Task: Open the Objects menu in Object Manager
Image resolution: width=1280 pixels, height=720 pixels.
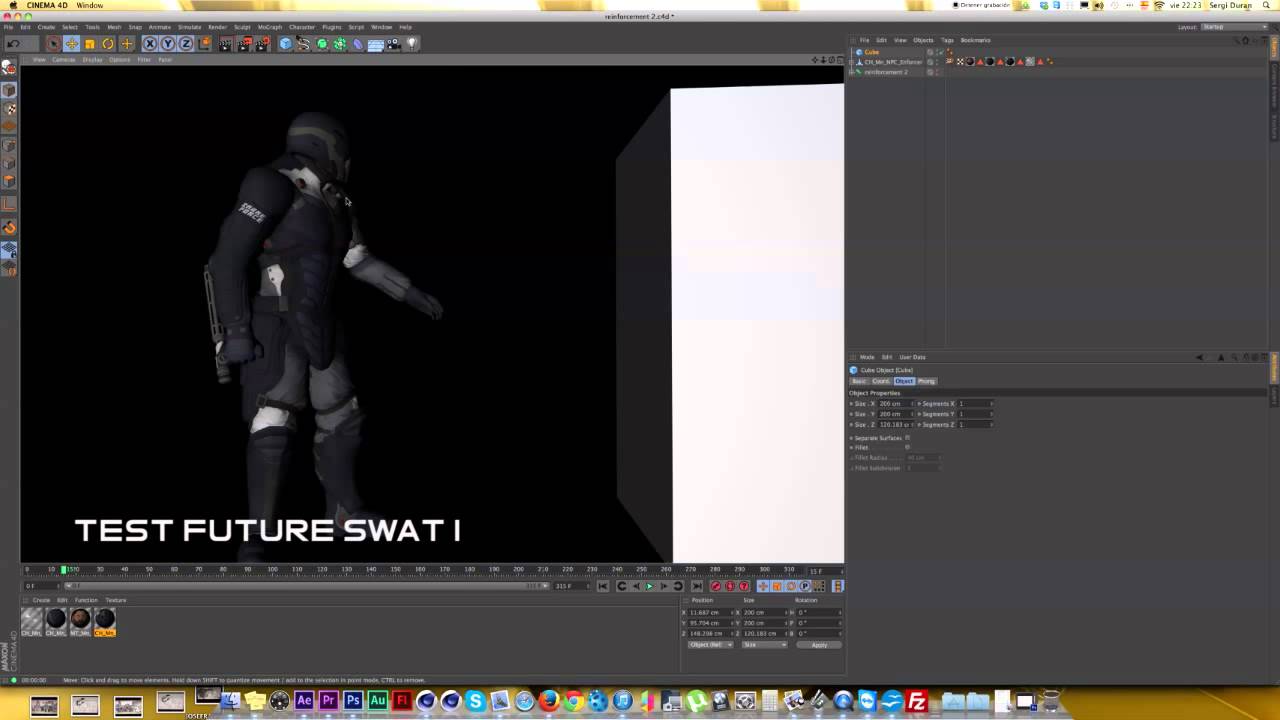Action: [923, 40]
